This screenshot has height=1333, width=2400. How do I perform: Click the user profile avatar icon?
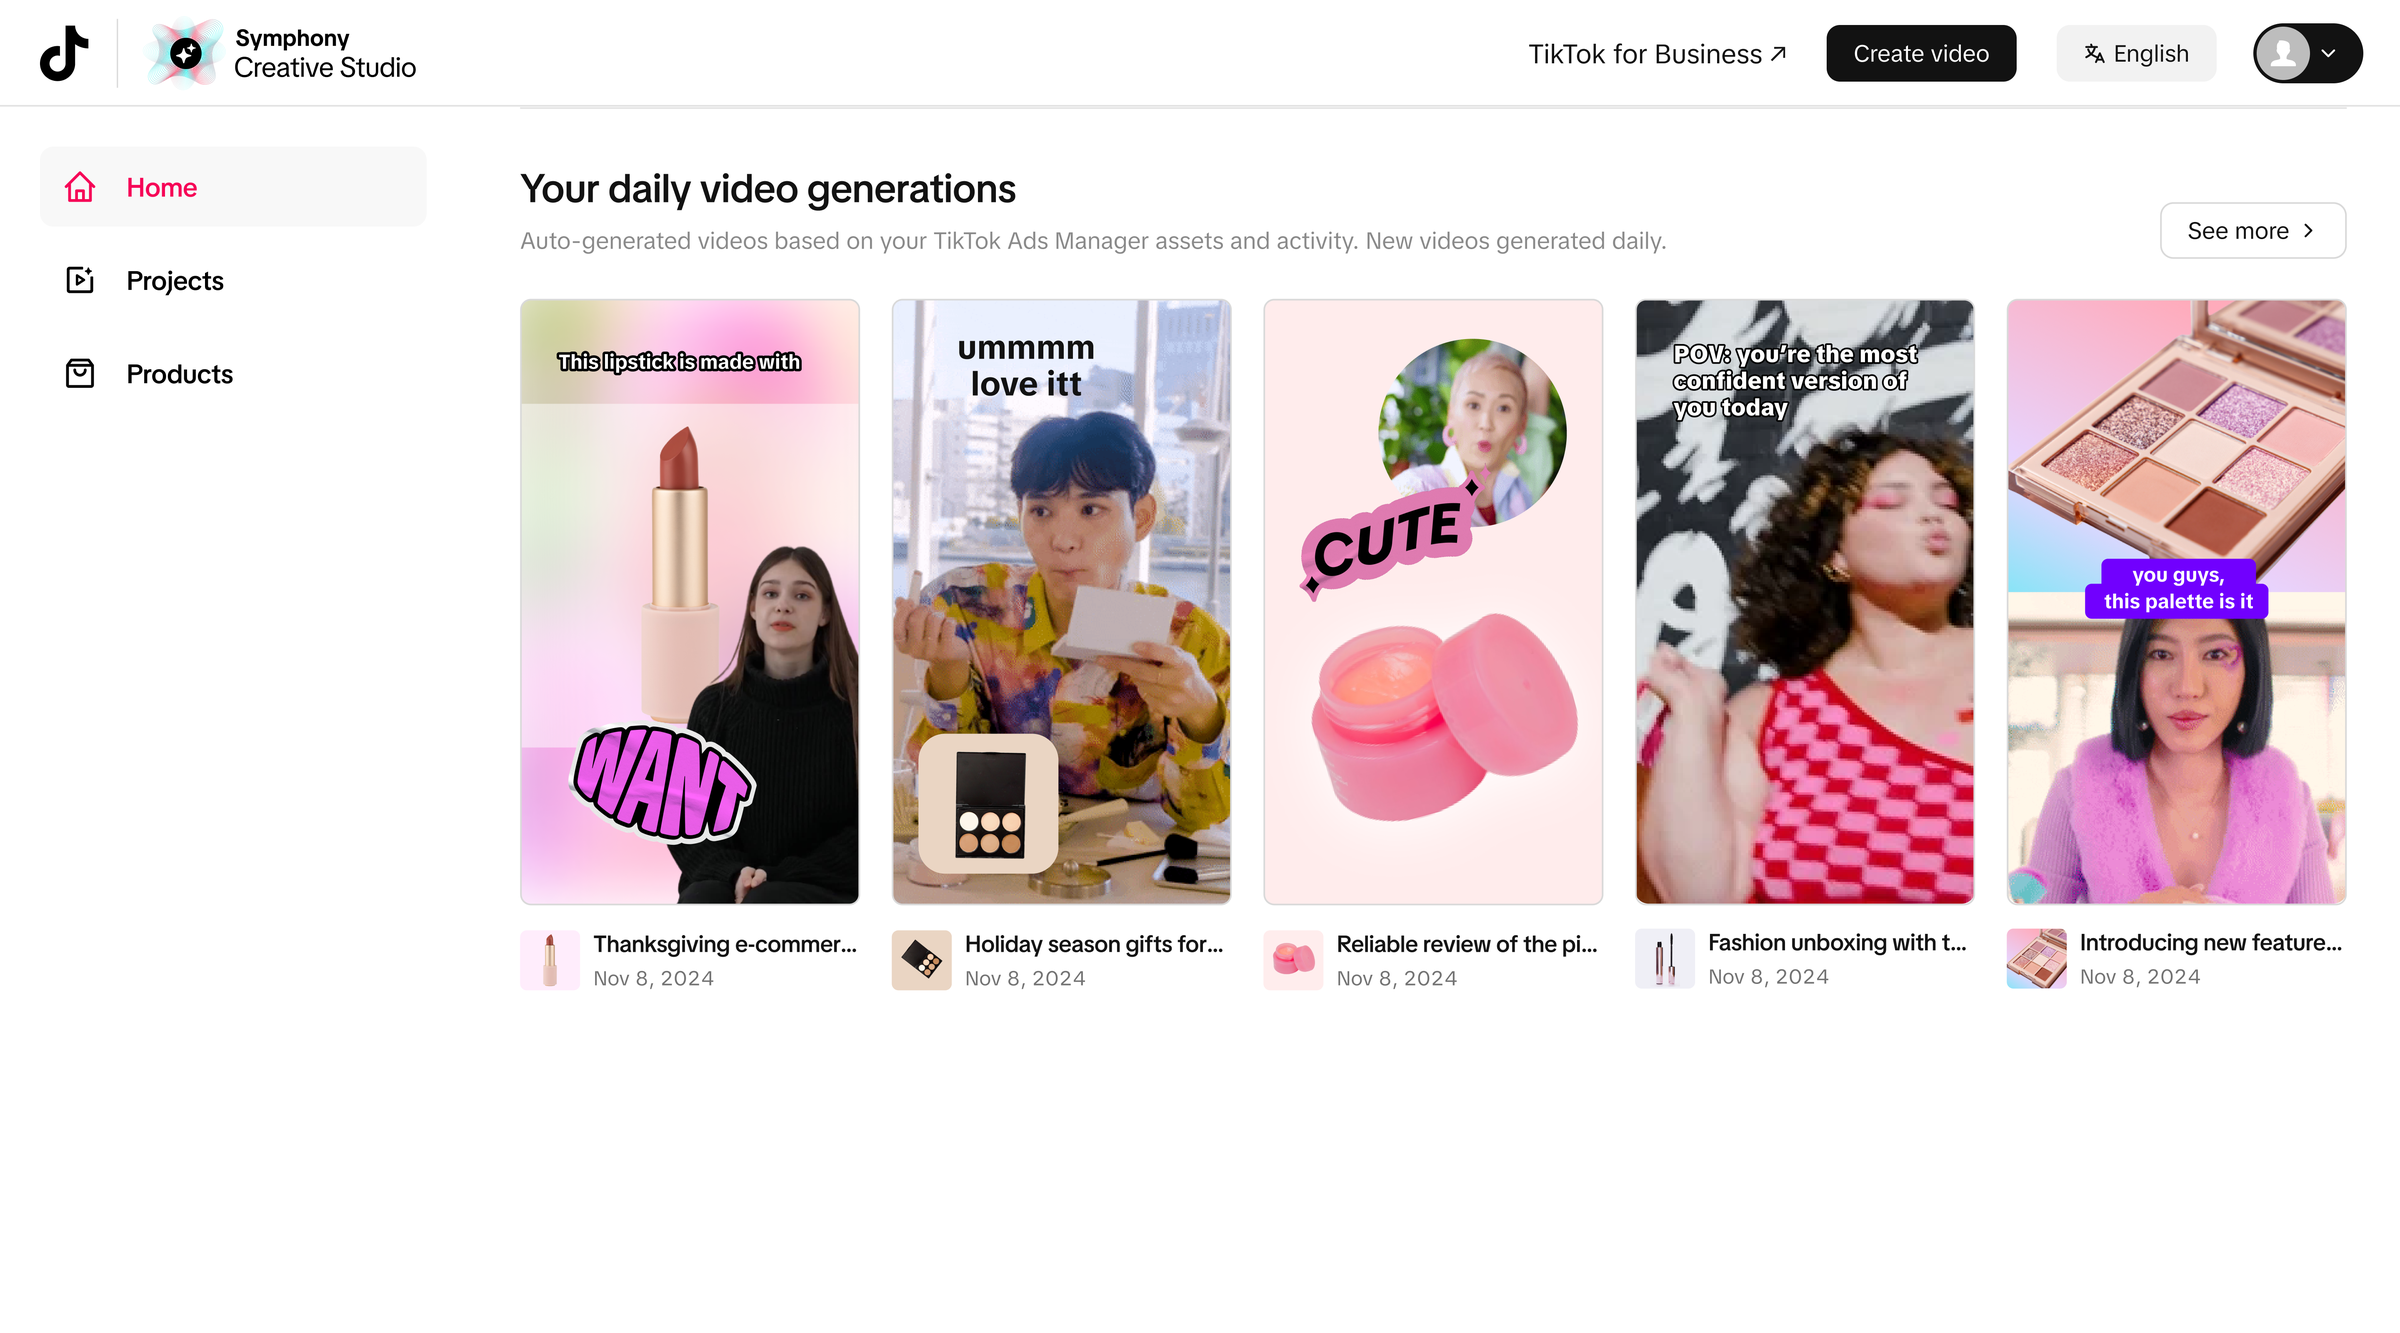point(2287,54)
